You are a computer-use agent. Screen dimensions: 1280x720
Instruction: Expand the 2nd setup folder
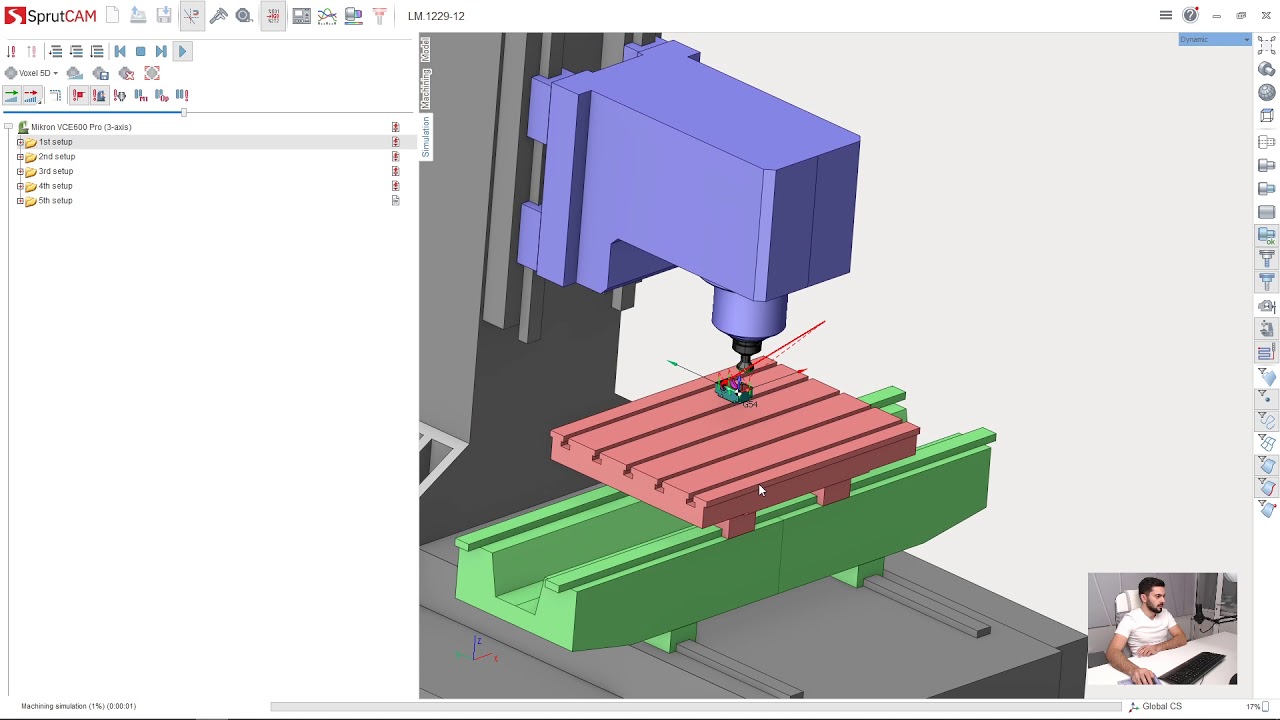20,157
